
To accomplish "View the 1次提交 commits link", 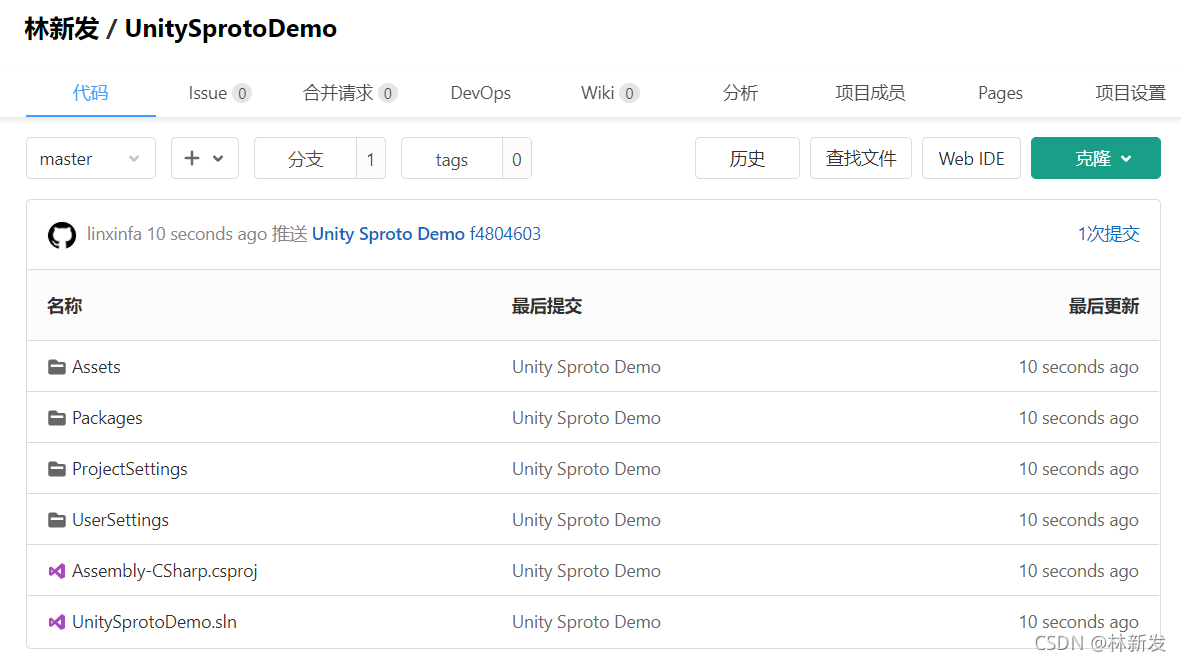I will [1108, 234].
